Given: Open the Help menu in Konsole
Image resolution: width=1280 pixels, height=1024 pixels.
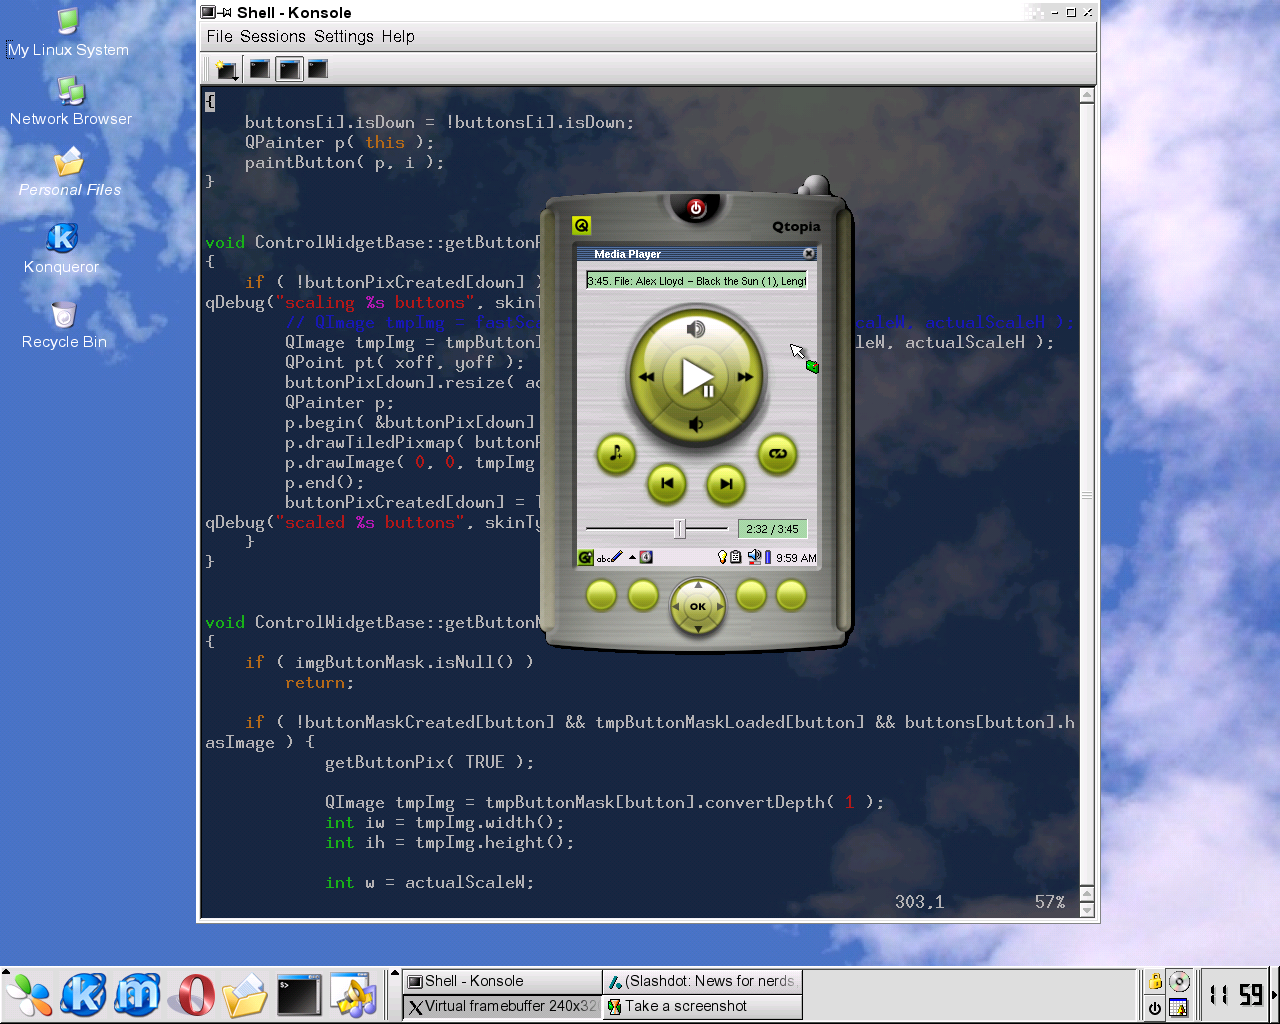Looking at the screenshot, I should point(398,37).
